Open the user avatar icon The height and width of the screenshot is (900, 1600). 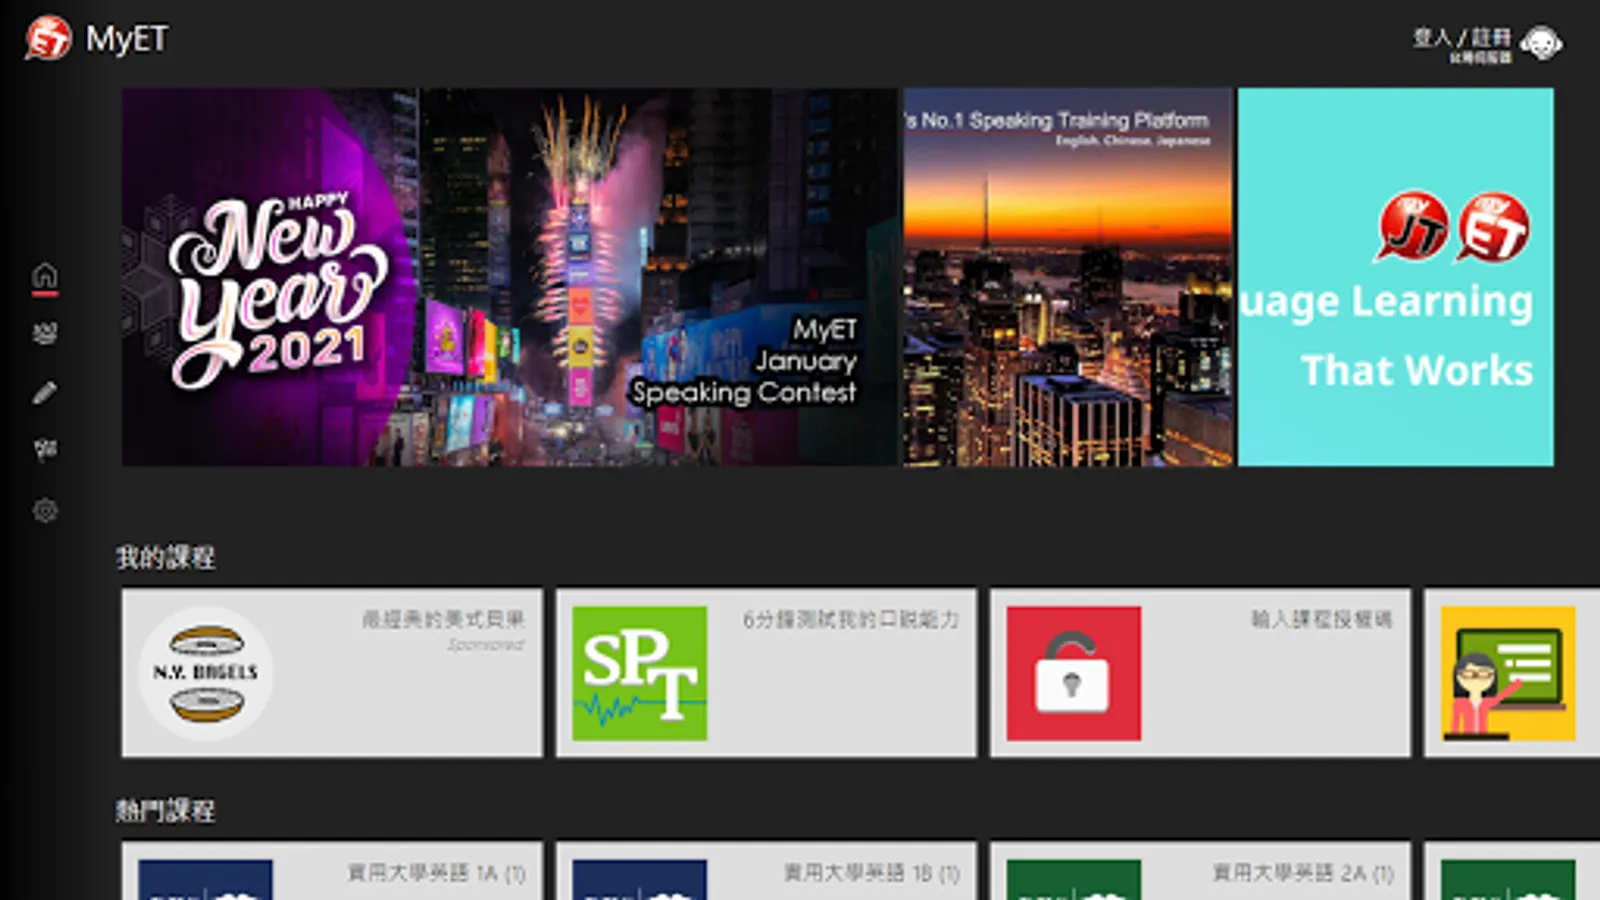[1541, 43]
